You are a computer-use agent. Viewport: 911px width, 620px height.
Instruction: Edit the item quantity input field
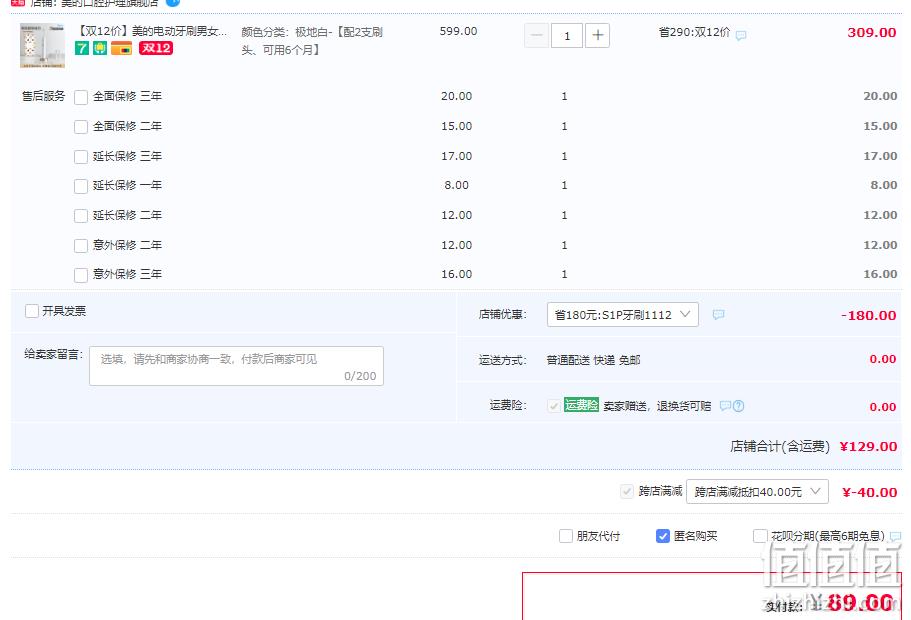[x=566, y=35]
